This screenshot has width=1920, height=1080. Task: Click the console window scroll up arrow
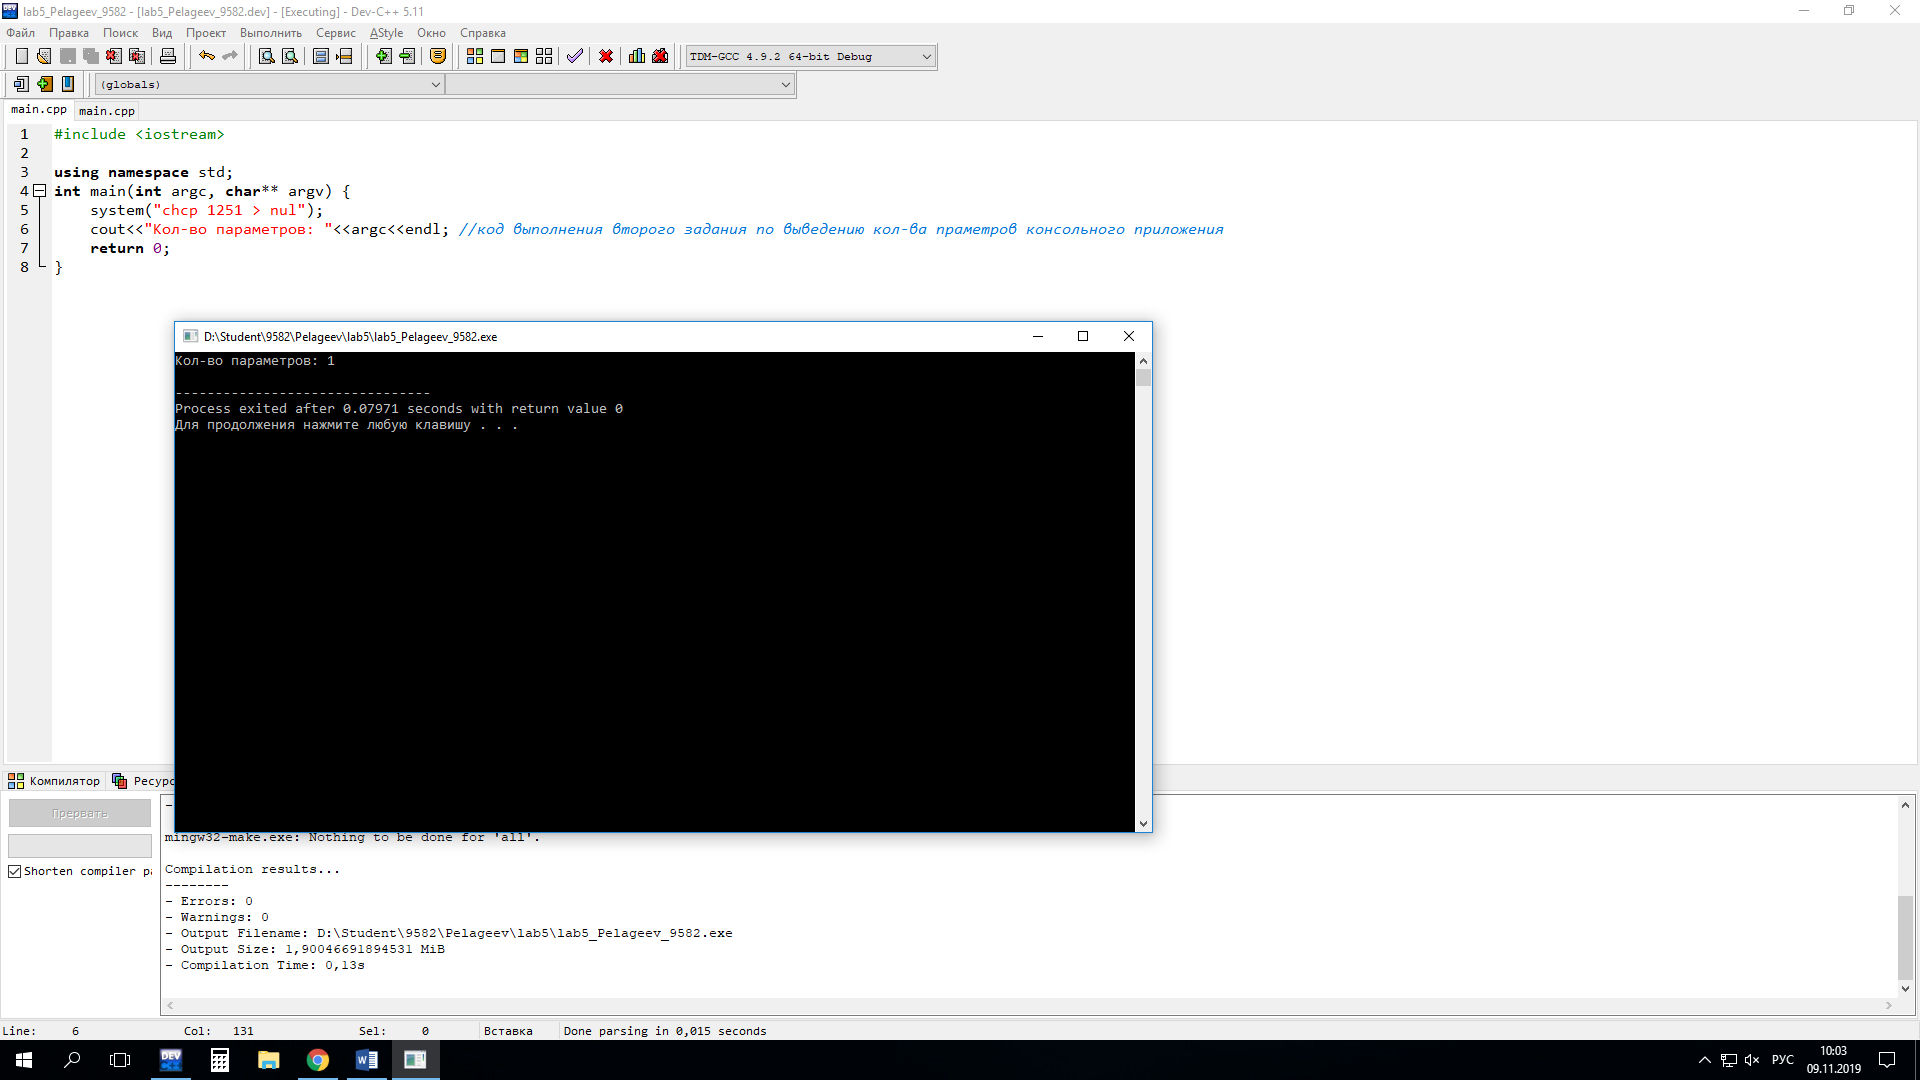pos(1143,361)
